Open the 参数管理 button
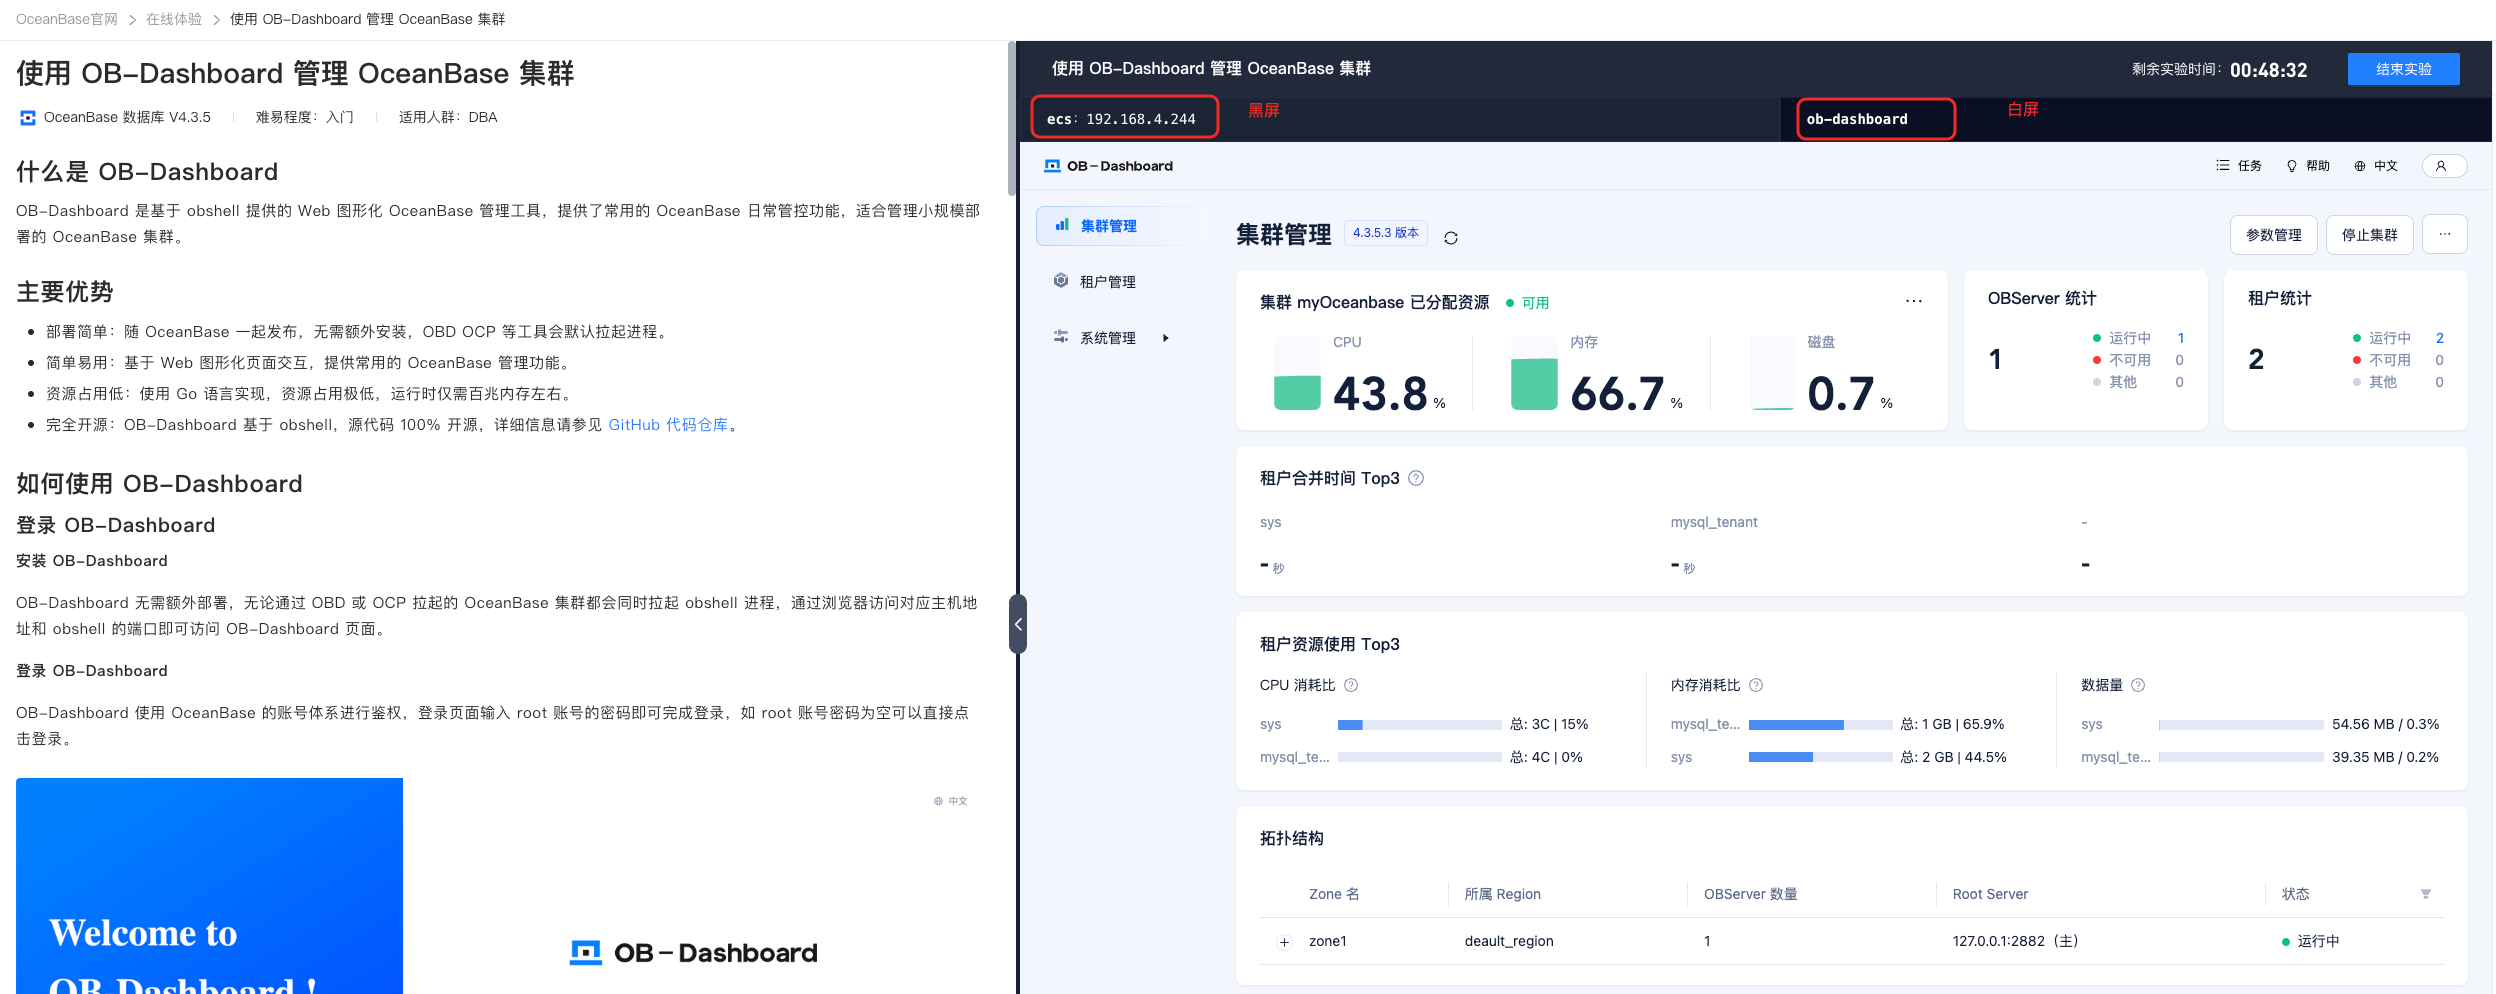 [x=2273, y=235]
